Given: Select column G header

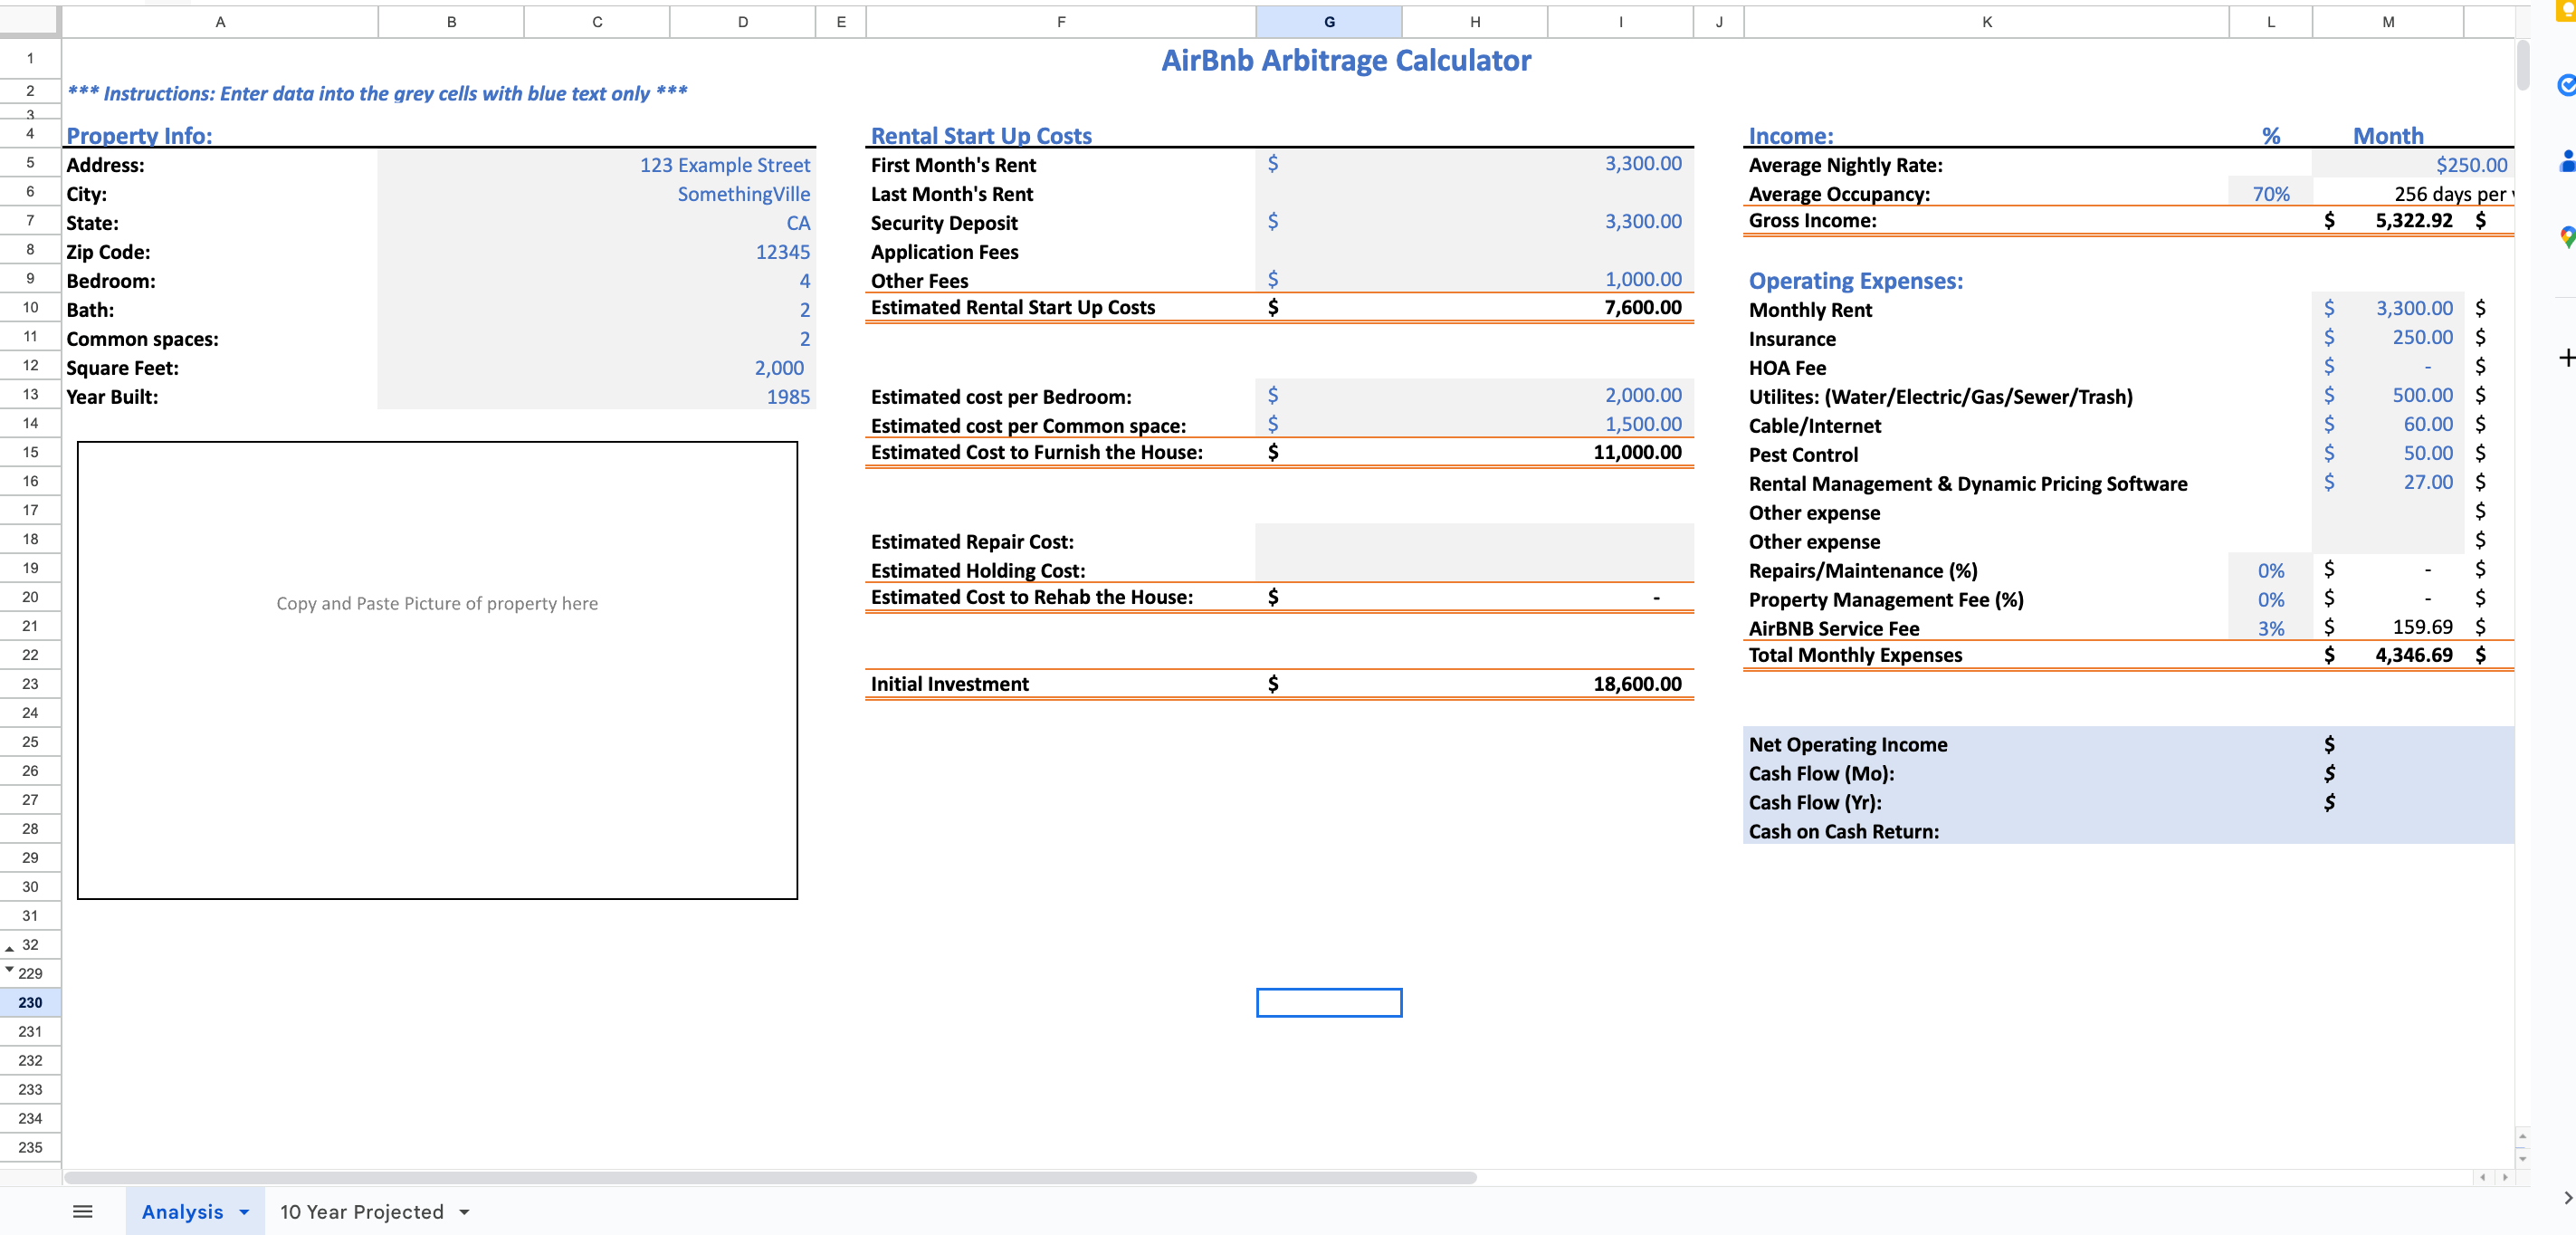Looking at the screenshot, I should (1328, 21).
